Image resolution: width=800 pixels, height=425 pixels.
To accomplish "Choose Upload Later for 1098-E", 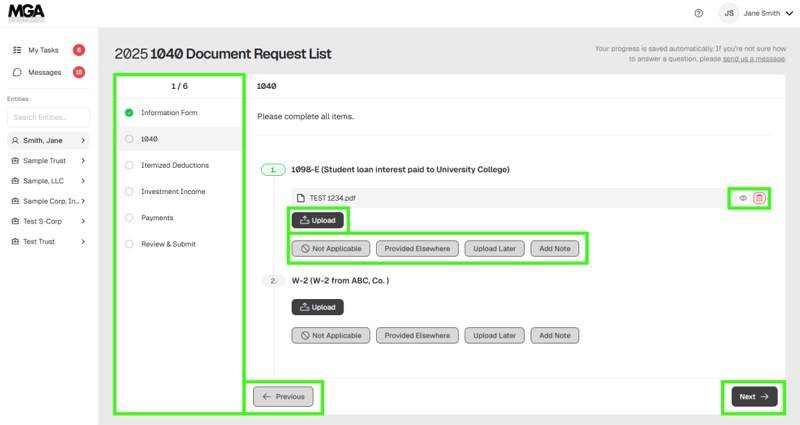I will pos(494,248).
